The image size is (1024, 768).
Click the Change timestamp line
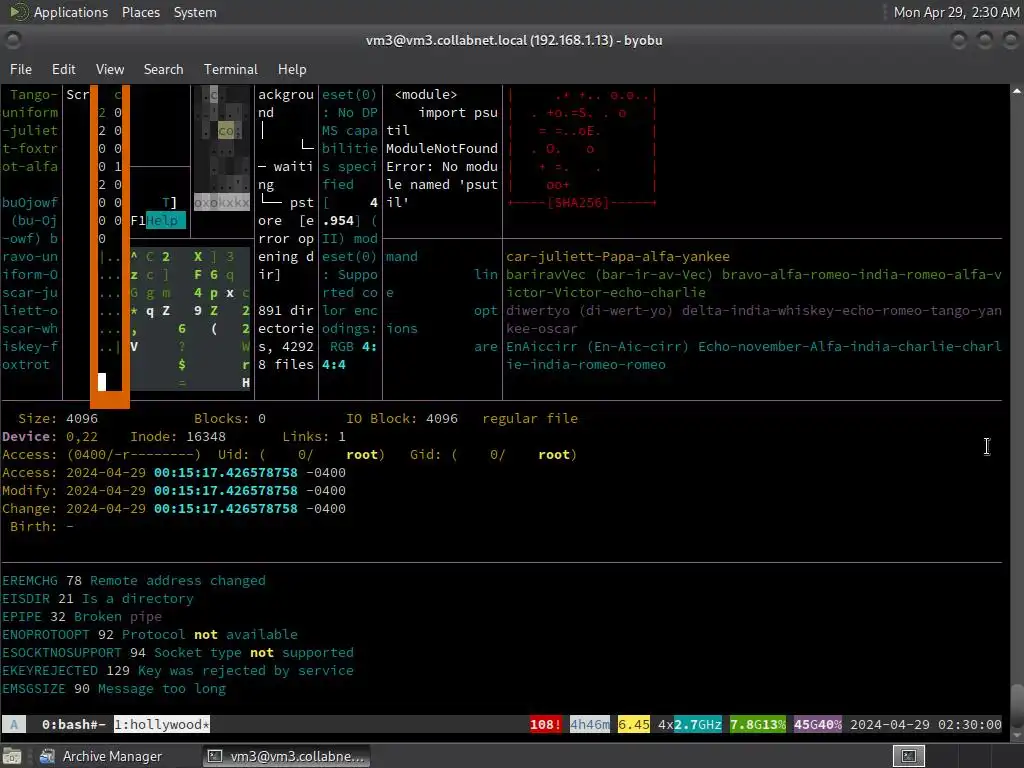[174, 508]
